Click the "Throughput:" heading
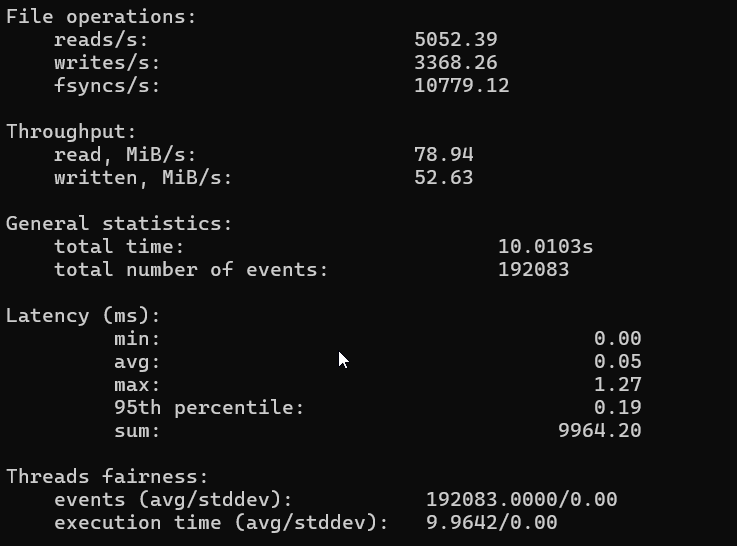The width and height of the screenshot is (737, 546). click(71, 132)
